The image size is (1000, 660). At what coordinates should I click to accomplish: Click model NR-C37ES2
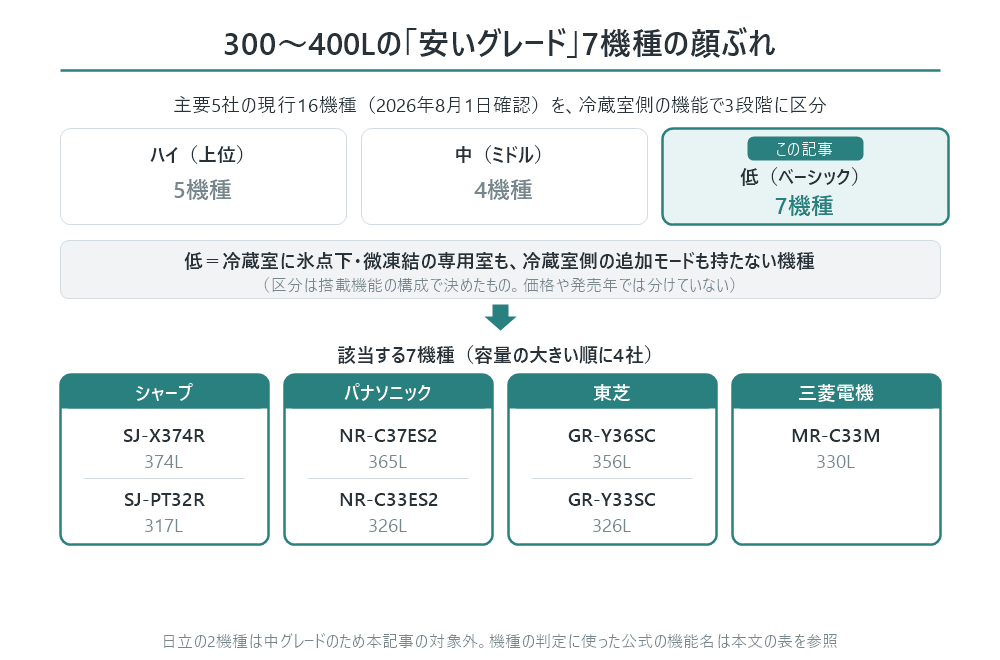388,436
